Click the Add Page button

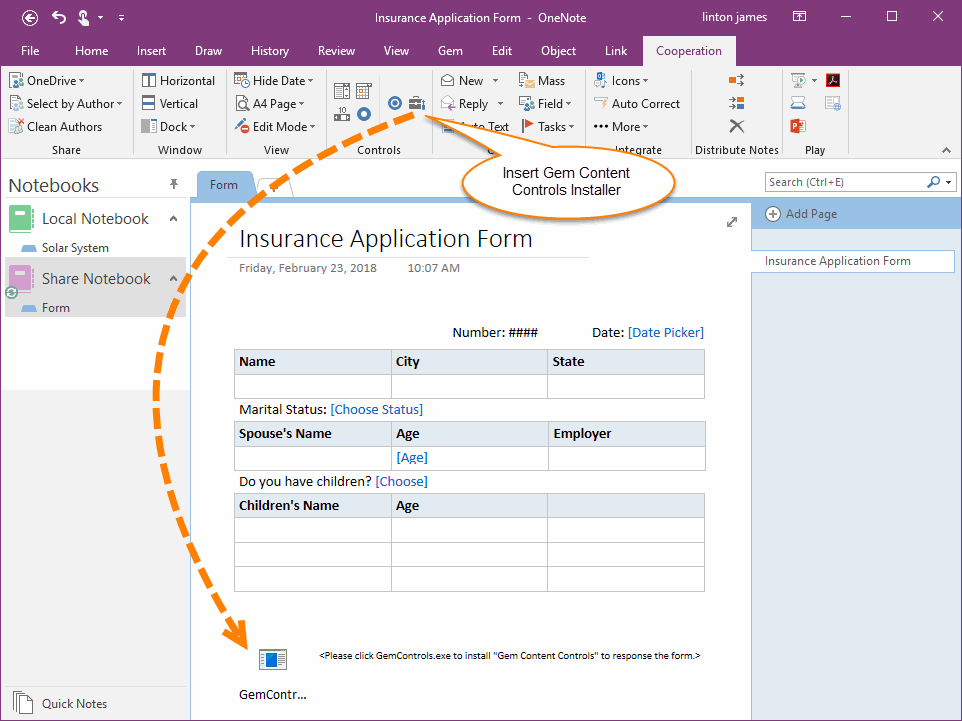coord(801,214)
